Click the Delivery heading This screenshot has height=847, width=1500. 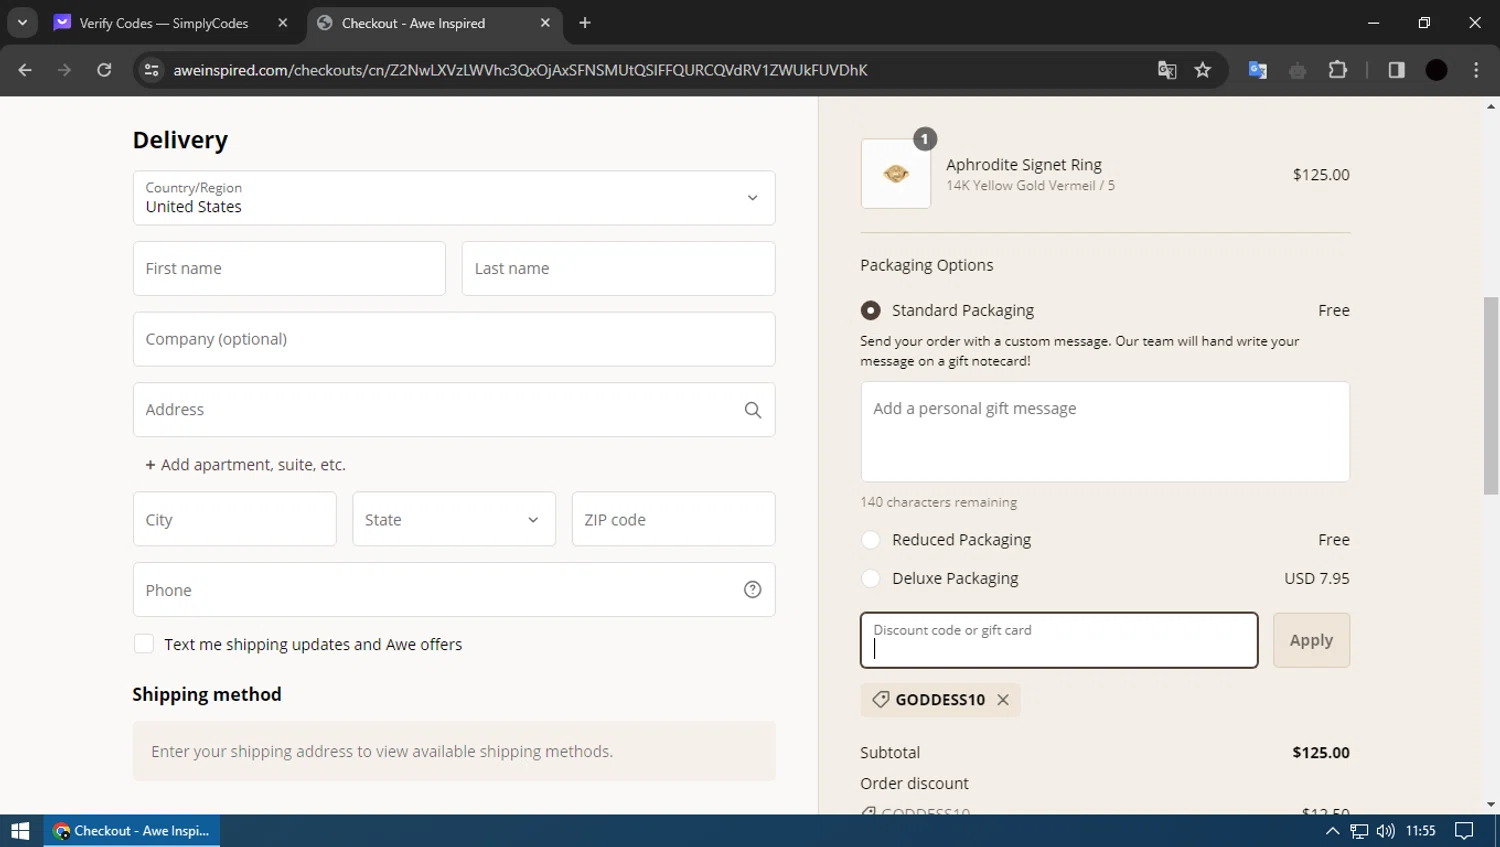coord(180,140)
